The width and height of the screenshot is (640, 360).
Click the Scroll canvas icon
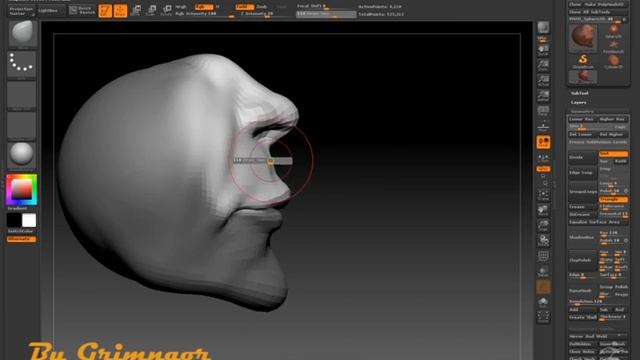click(x=543, y=50)
